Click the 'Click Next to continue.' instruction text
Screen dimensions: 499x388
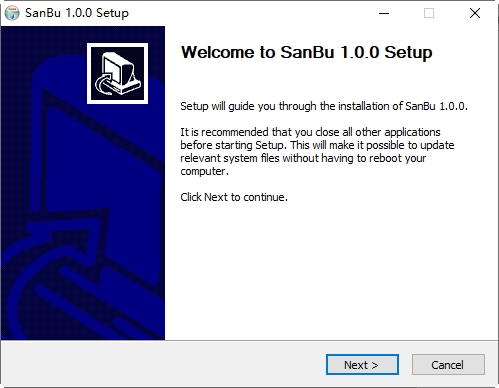tap(234, 197)
